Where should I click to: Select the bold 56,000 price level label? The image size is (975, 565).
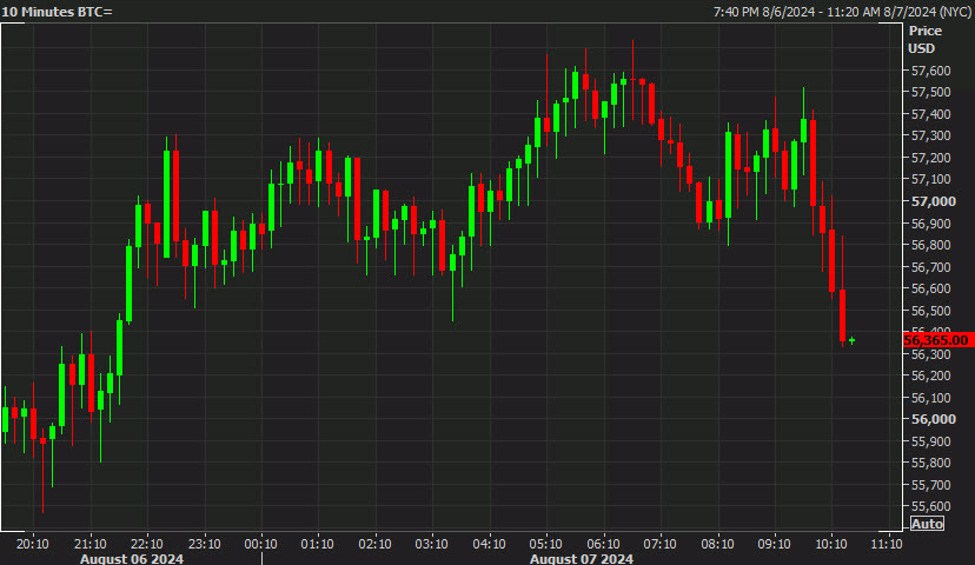(930, 419)
